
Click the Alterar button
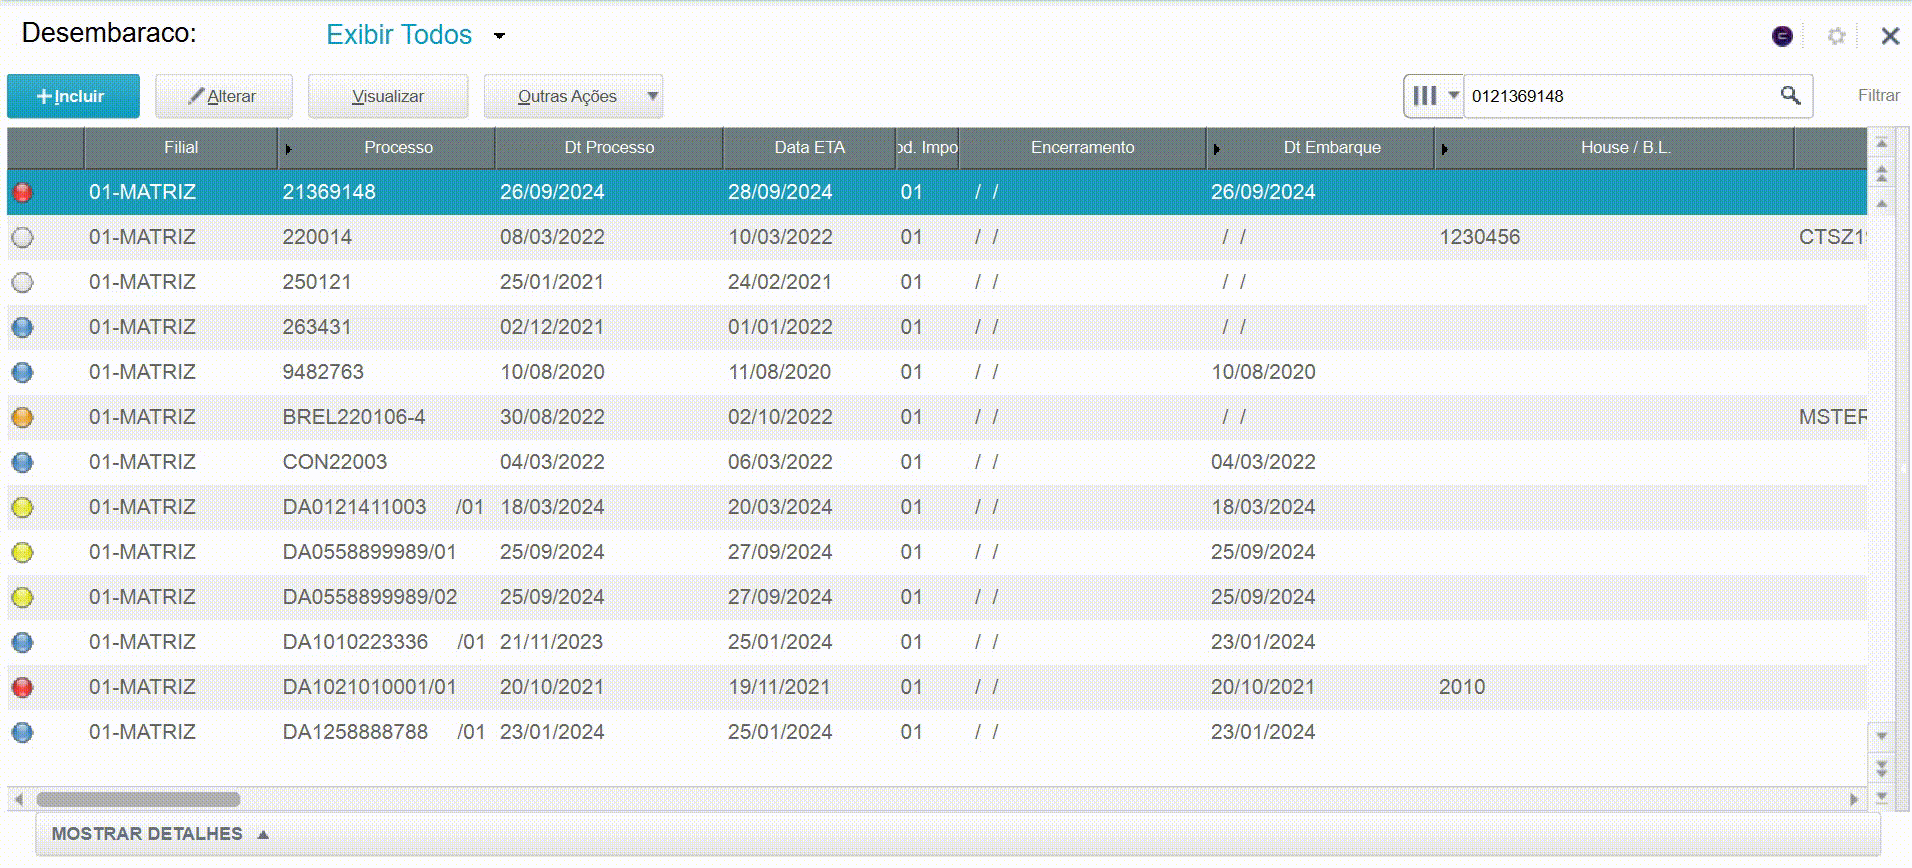point(224,96)
